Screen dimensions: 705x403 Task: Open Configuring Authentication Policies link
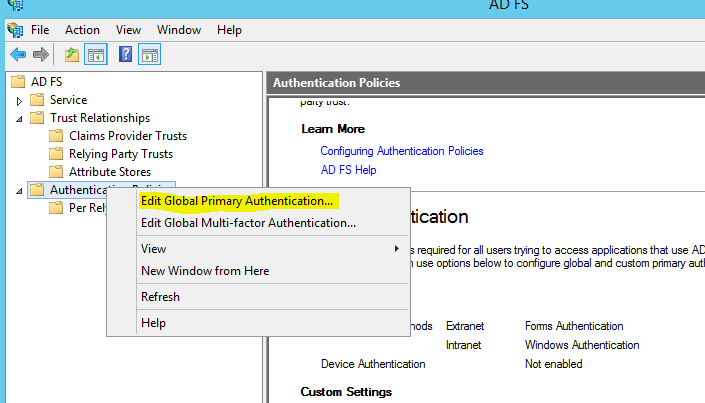(402, 151)
